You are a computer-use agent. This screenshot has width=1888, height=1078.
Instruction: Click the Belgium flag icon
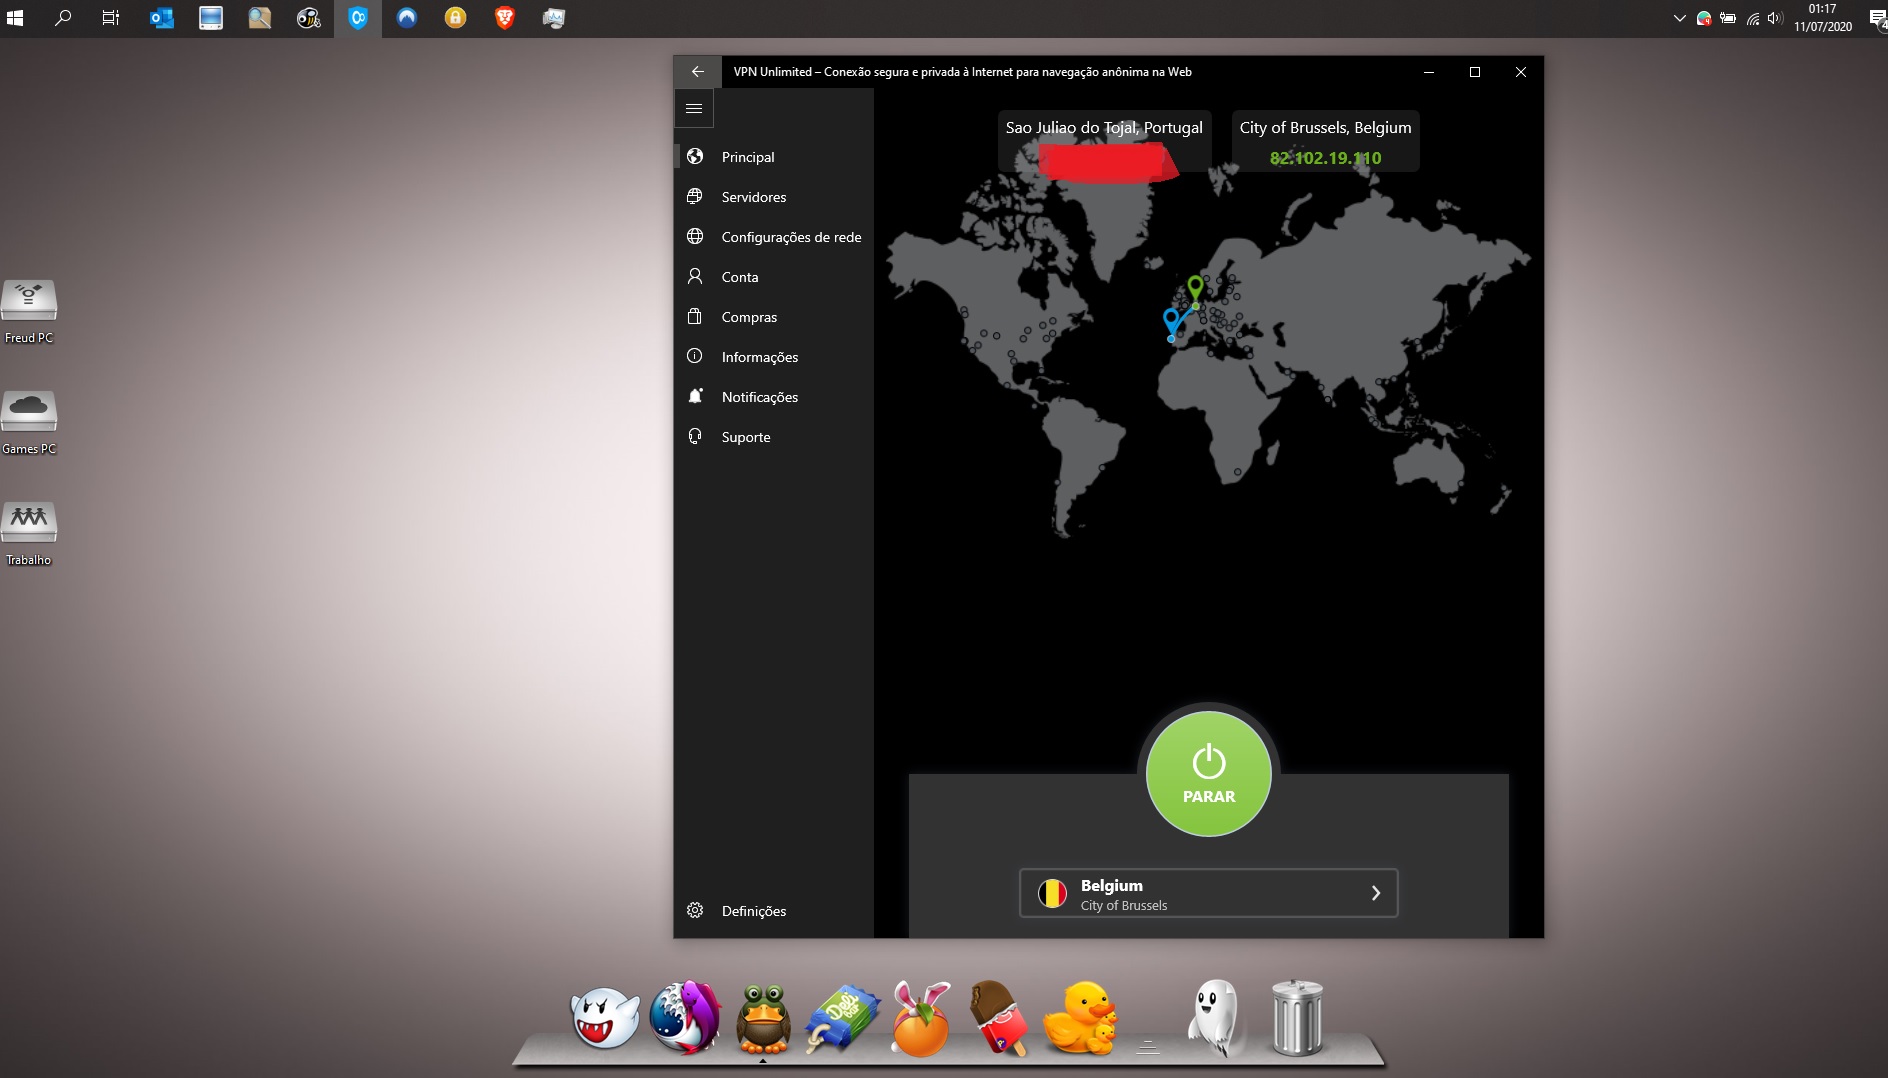click(1052, 893)
